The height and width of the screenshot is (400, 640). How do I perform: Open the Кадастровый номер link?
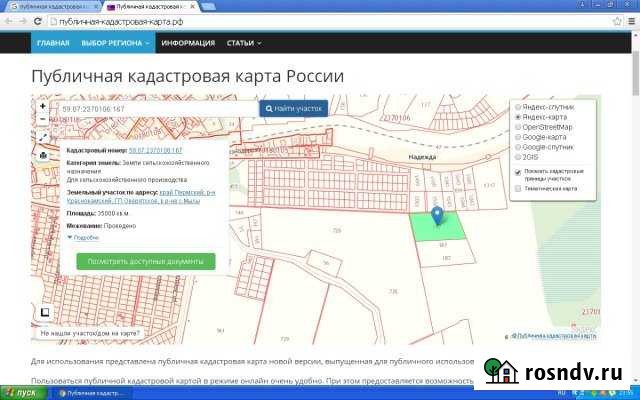click(156, 151)
